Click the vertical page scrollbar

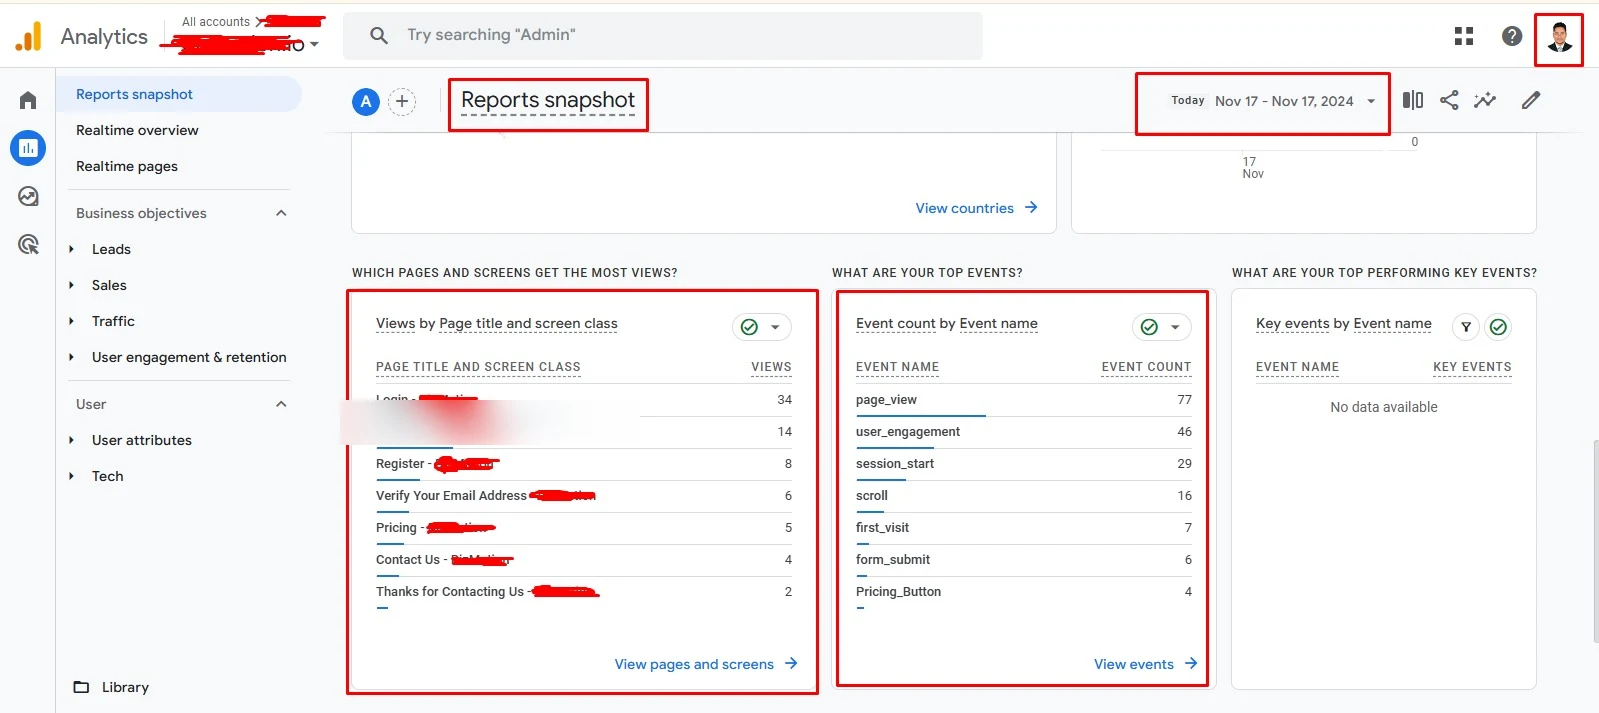coord(1596,540)
